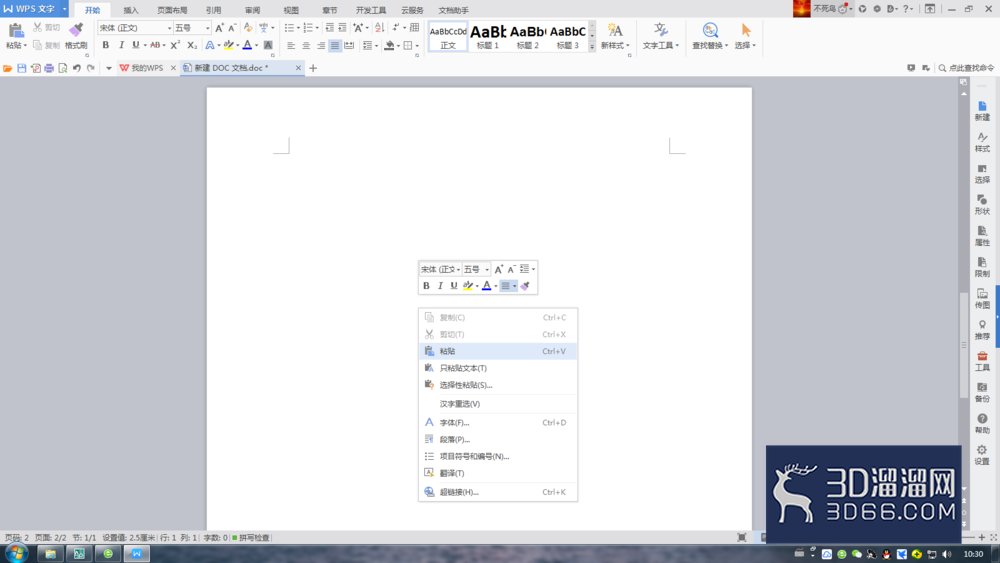Open the Text Tools icon in ribbon

661,36
